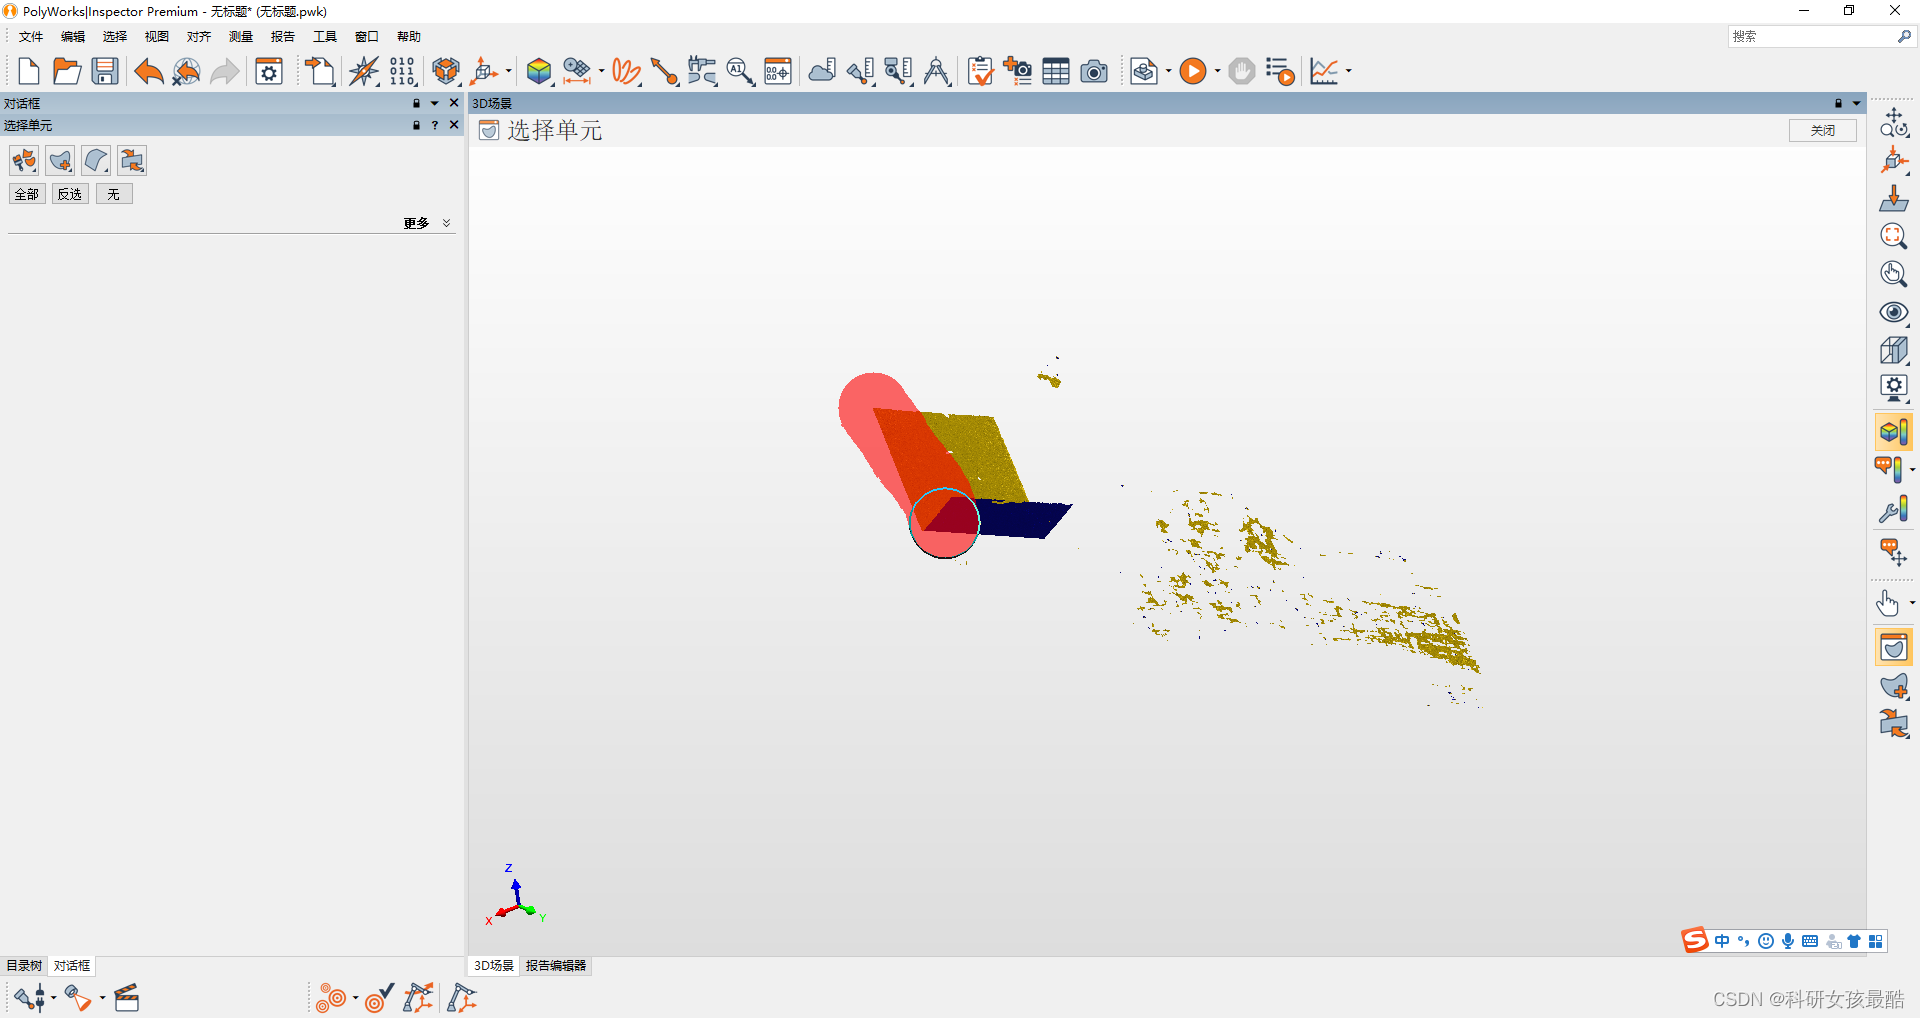Toggle the pin on the 3D场景 panel
The width and height of the screenshot is (1920, 1018).
[x=1838, y=103]
